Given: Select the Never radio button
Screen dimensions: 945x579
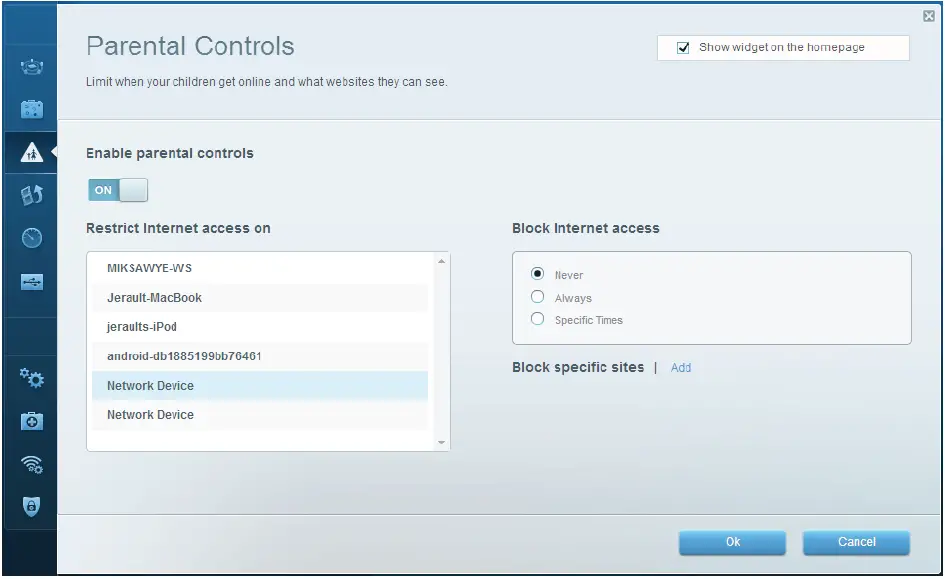Looking at the screenshot, I should pyautogui.click(x=537, y=274).
